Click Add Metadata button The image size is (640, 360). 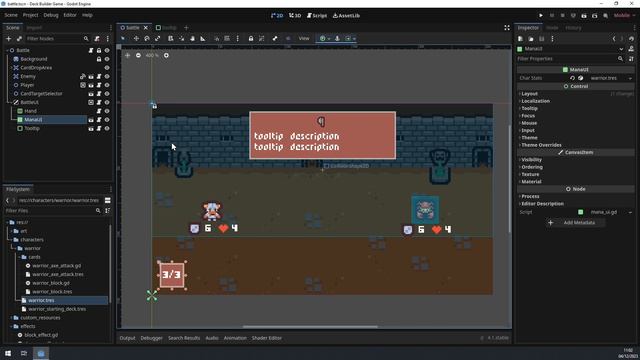click(576, 223)
